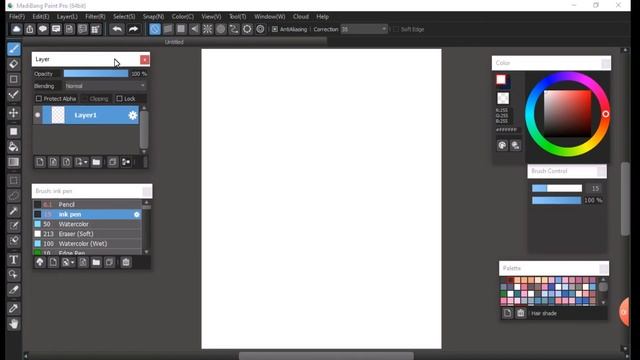Open the Blending mode dropdown

[x=105, y=86]
